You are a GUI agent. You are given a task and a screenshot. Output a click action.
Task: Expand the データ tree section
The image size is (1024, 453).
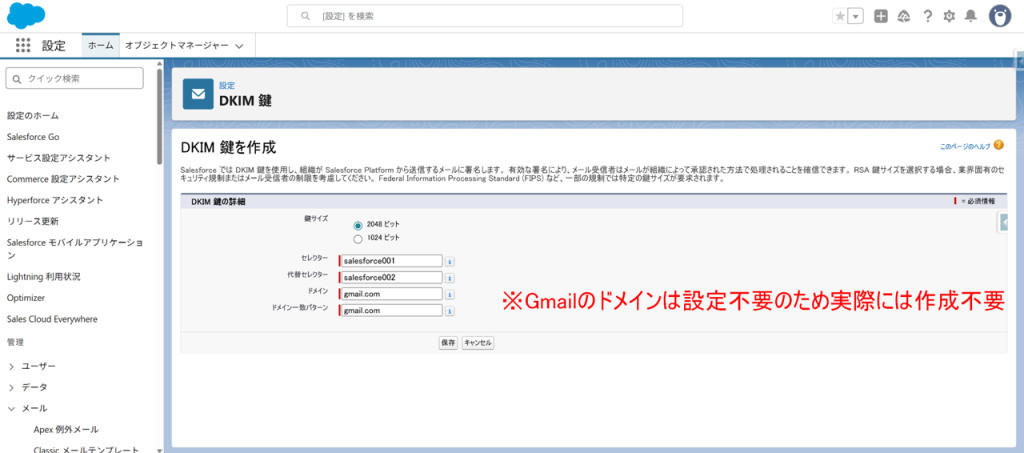[x=11, y=388]
